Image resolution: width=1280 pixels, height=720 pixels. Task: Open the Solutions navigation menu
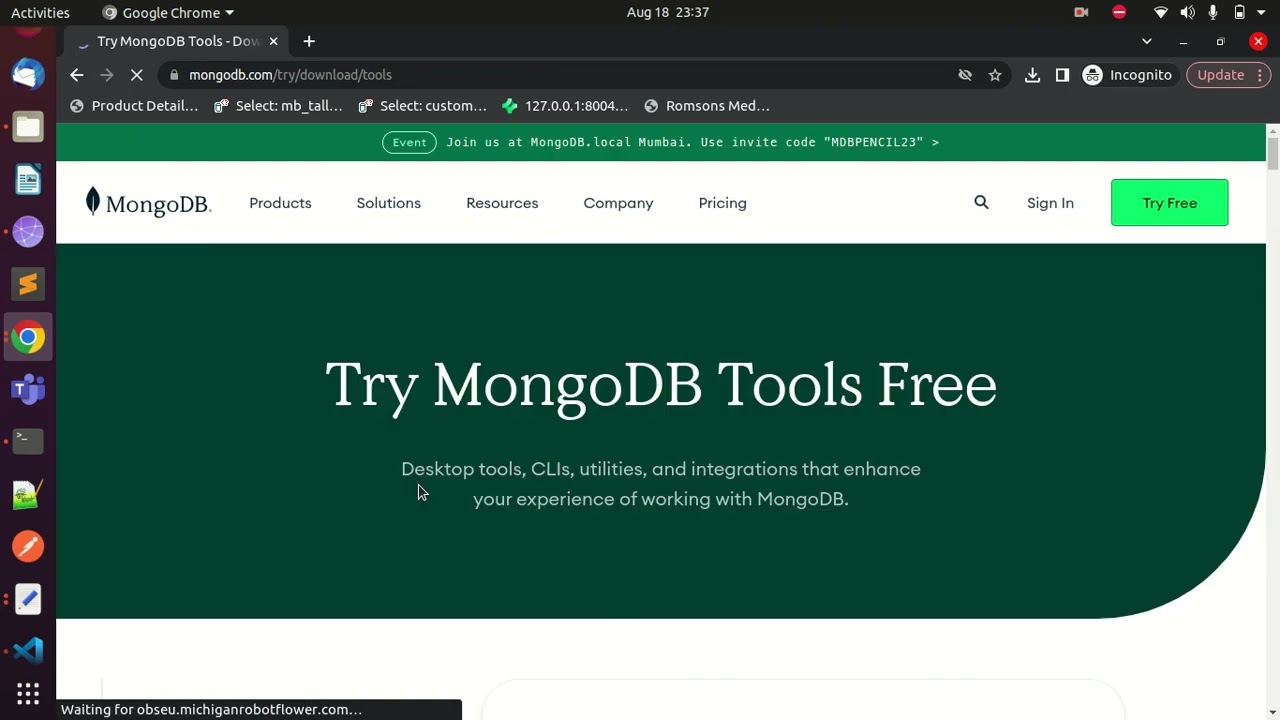(389, 203)
